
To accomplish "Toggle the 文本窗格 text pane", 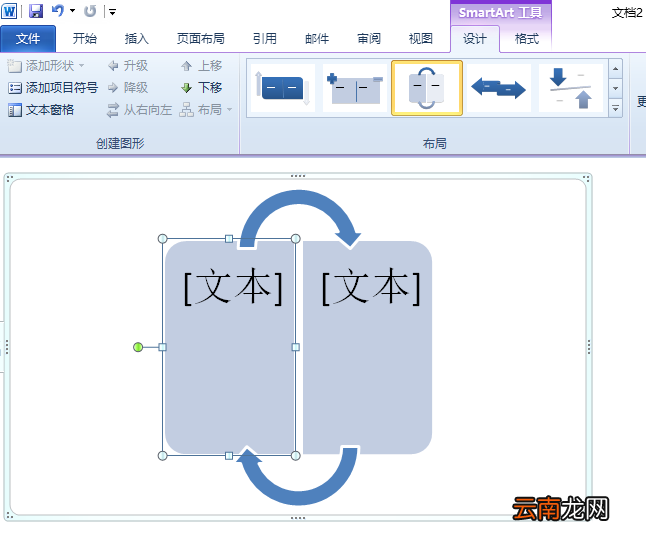I will click(x=41, y=110).
